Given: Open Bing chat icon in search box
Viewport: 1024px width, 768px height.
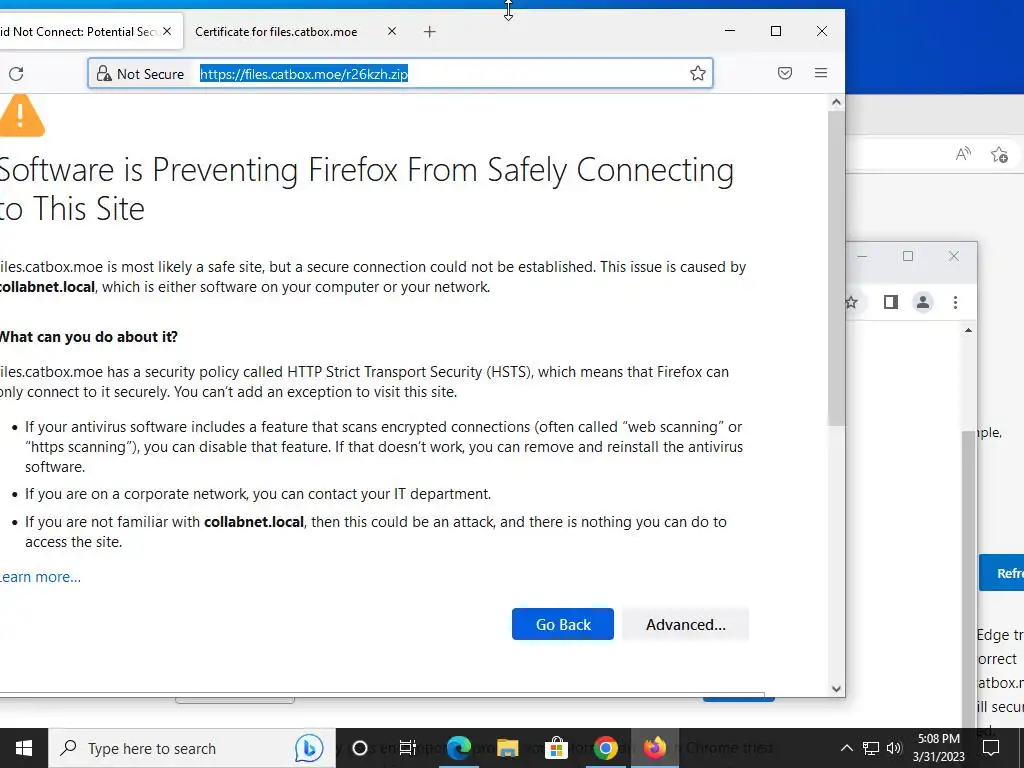Looking at the screenshot, I should [x=309, y=748].
